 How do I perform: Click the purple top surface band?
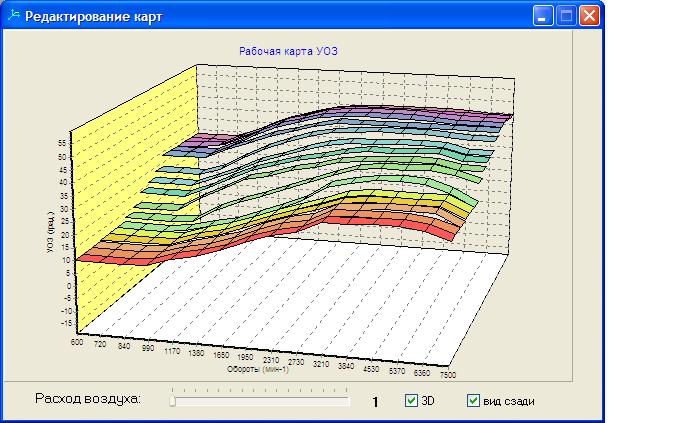[400, 111]
